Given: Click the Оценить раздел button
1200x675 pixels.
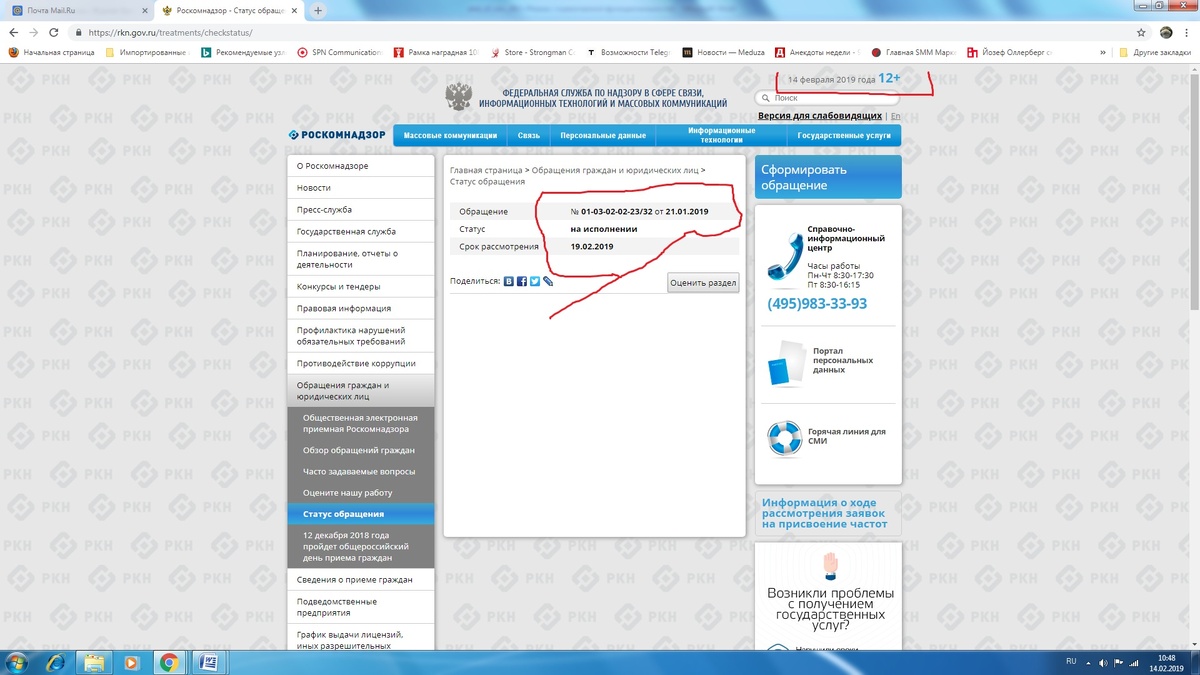Looking at the screenshot, I should (x=703, y=283).
